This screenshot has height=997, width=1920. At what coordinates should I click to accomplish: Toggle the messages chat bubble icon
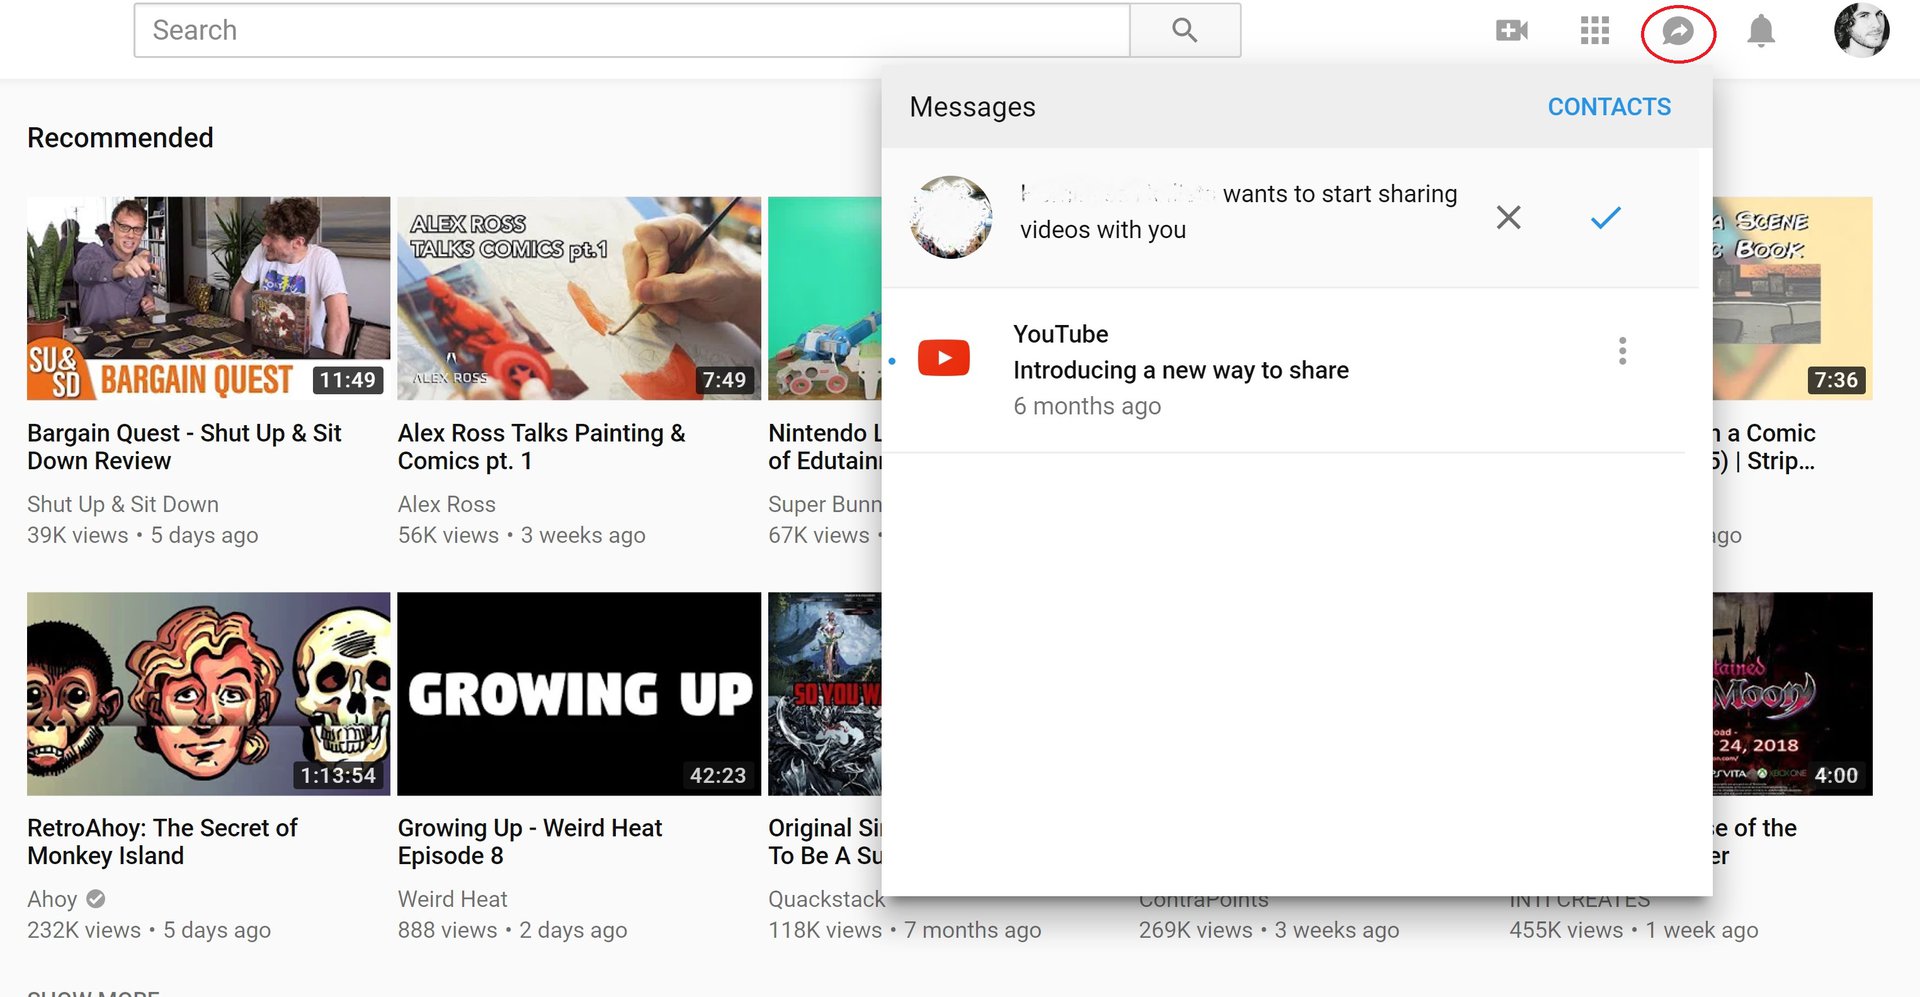point(1678,32)
